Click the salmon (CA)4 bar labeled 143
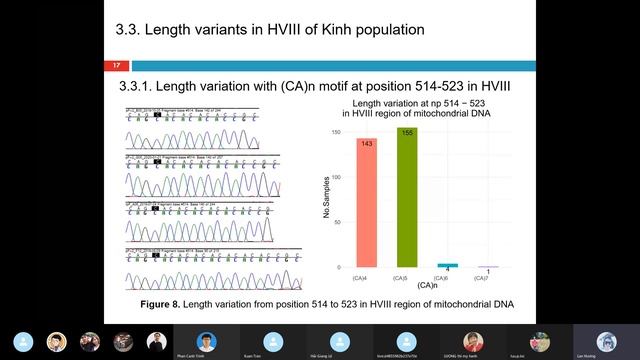 click(x=367, y=203)
